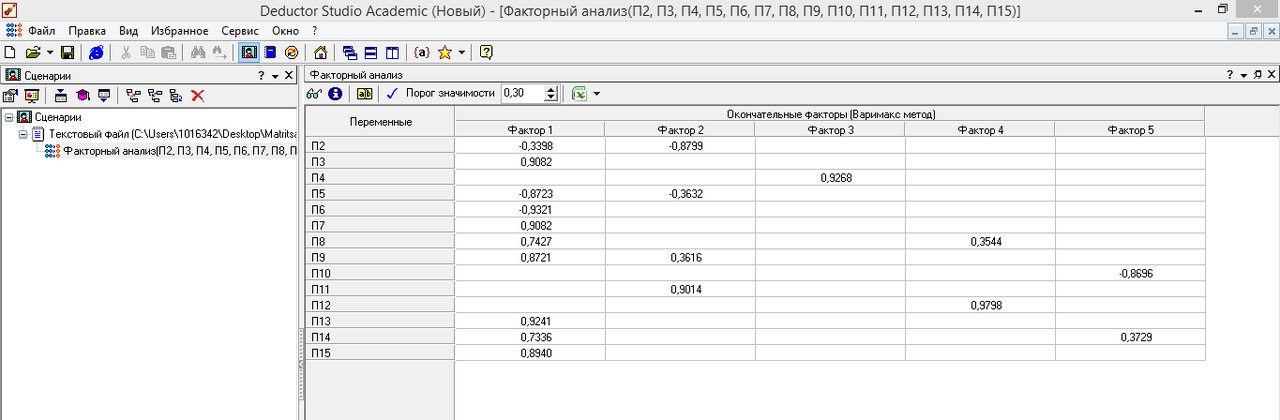Image resolution: width=1280 pixels, height=420 pixels.
Task: Create a new project with blank-page icon
Action: click(x=10, y=52)
